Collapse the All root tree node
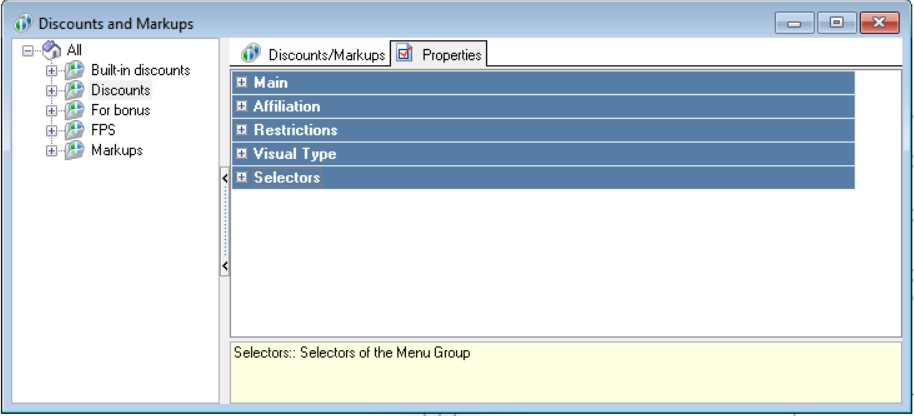Screen dimensions: 914x416 pos(28,50)
